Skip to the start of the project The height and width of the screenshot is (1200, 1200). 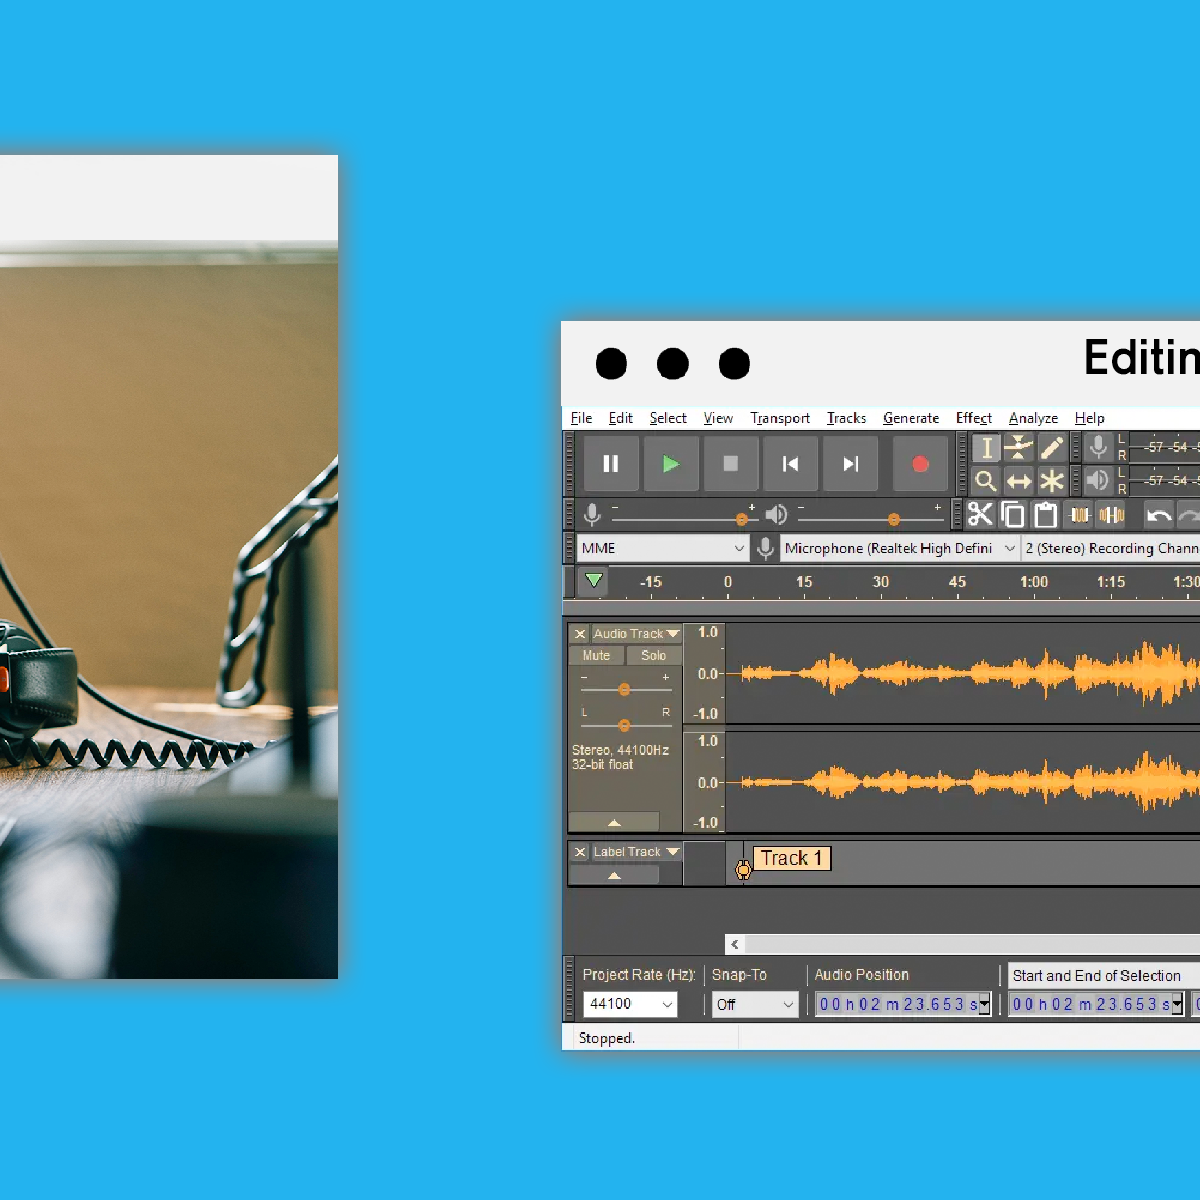pyautogui.click(x=791, y=463)
